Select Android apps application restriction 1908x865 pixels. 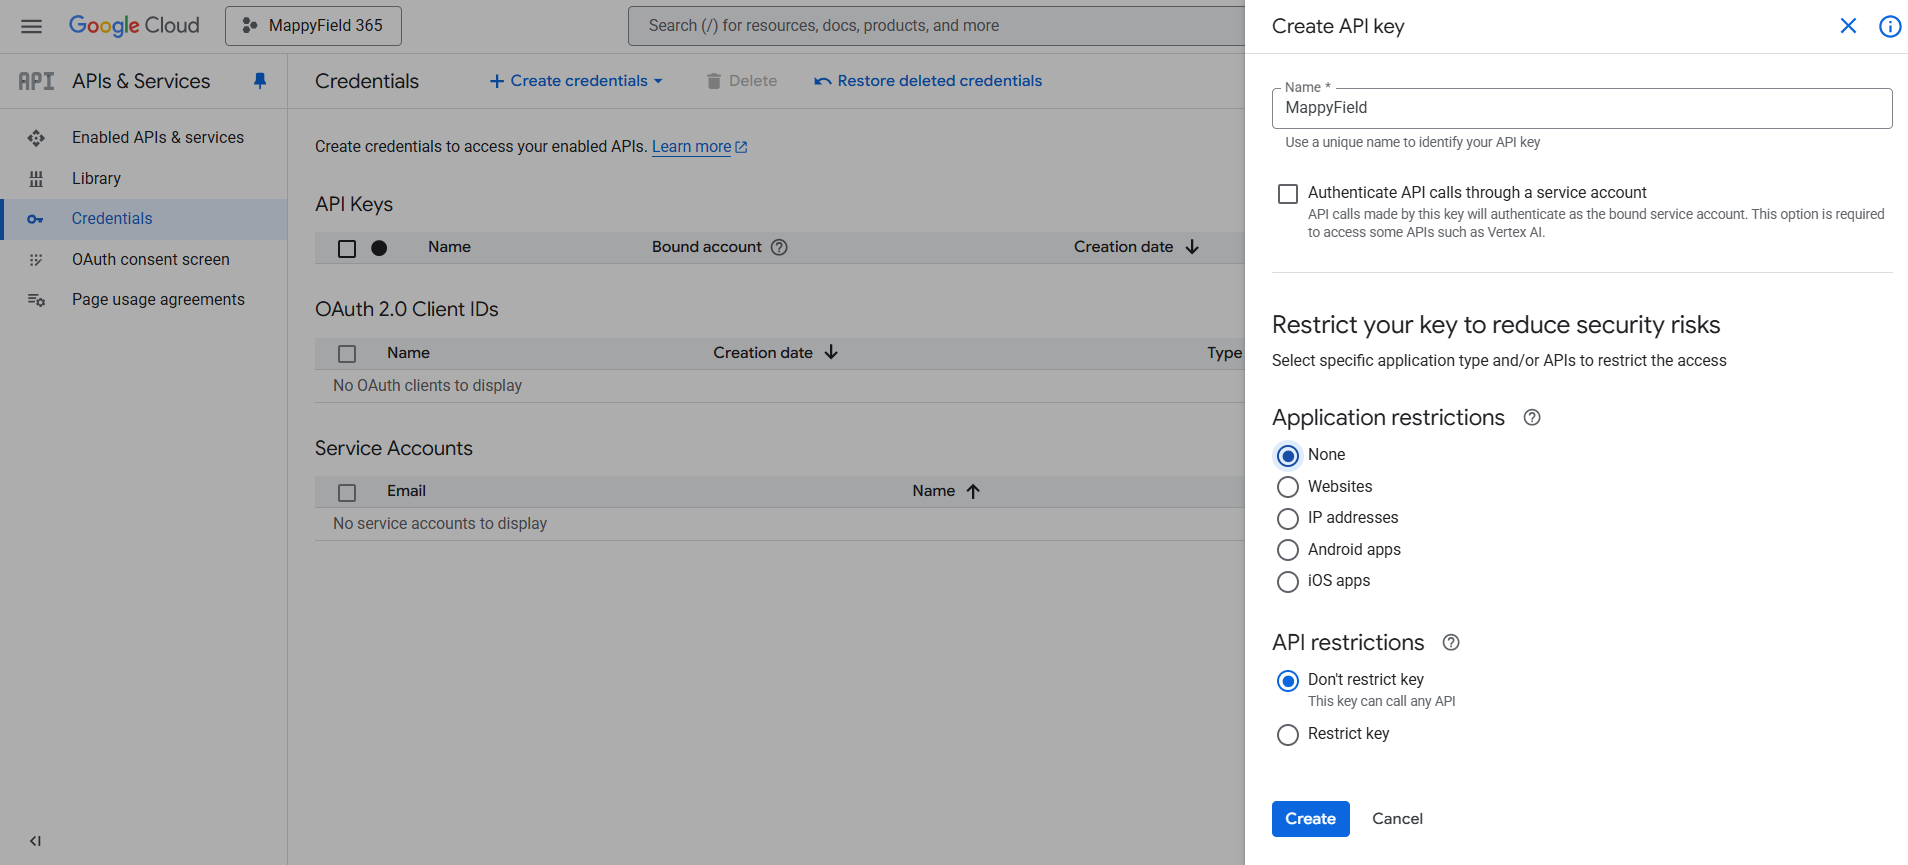[x=1288, y=550]
